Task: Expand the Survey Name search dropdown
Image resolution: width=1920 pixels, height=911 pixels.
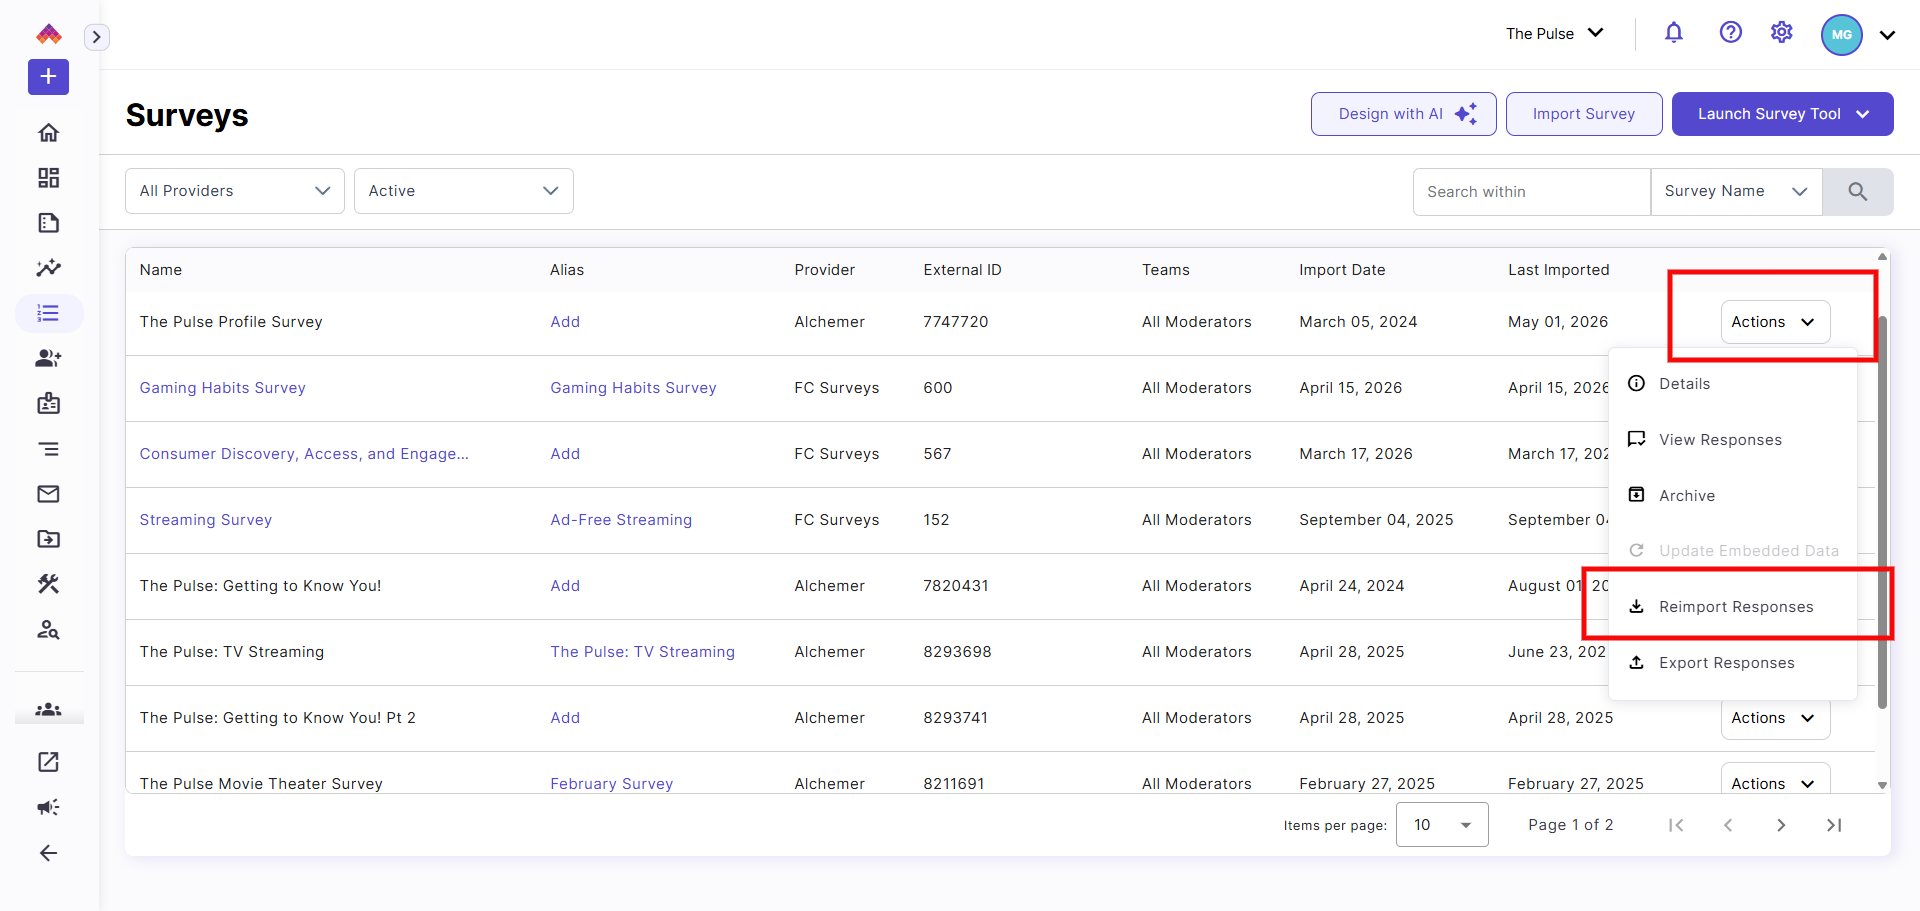Action: [1736, 192]
